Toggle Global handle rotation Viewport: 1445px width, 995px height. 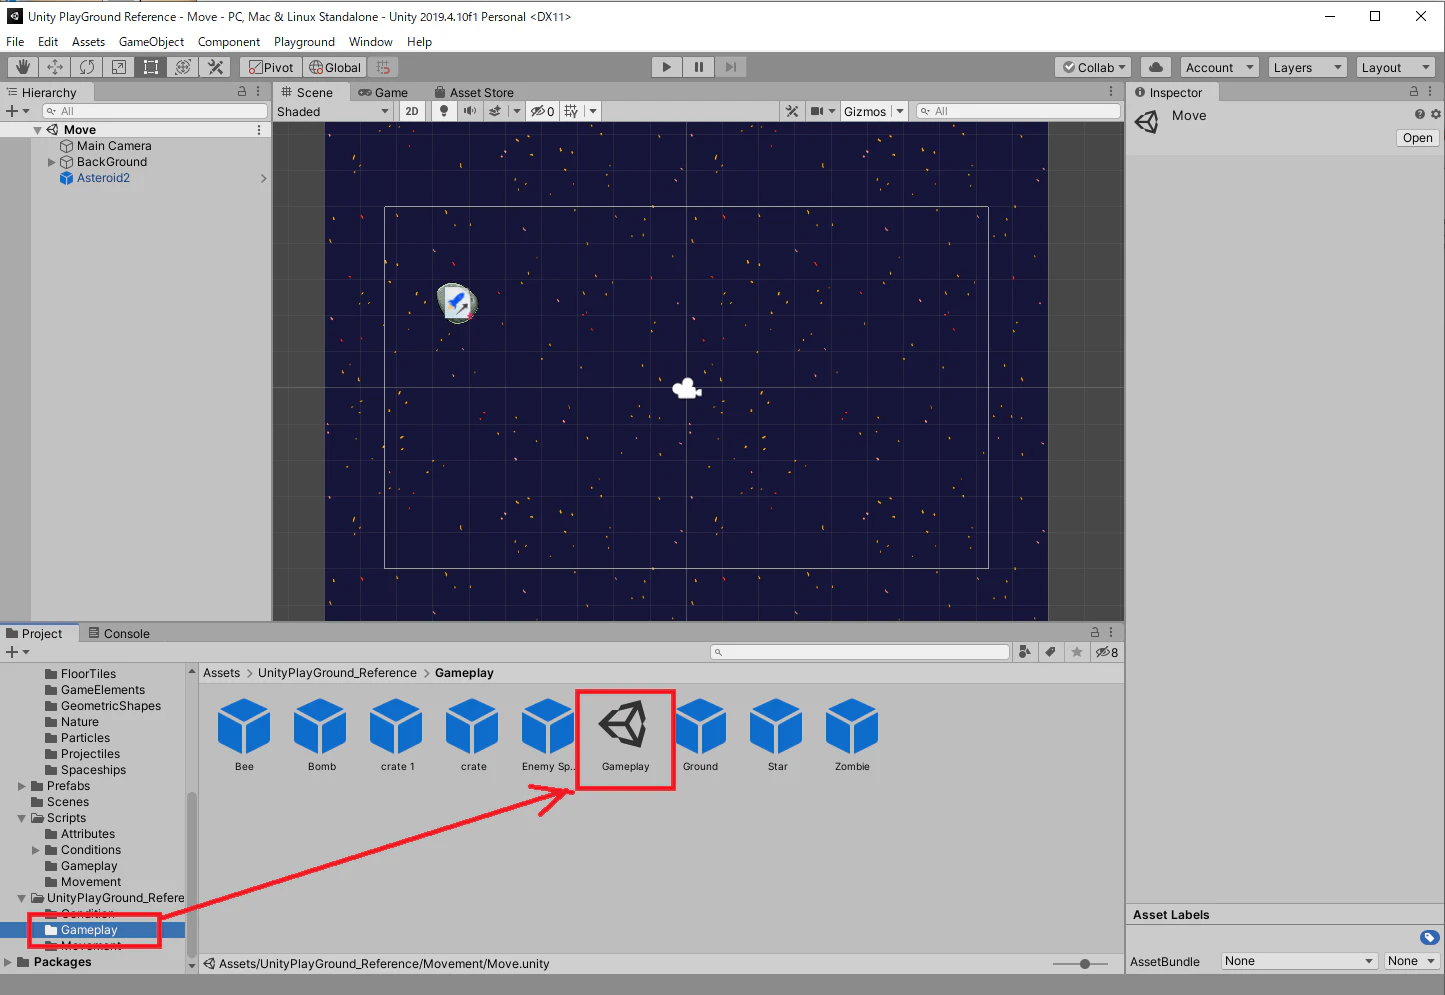(x=335, y=67)
